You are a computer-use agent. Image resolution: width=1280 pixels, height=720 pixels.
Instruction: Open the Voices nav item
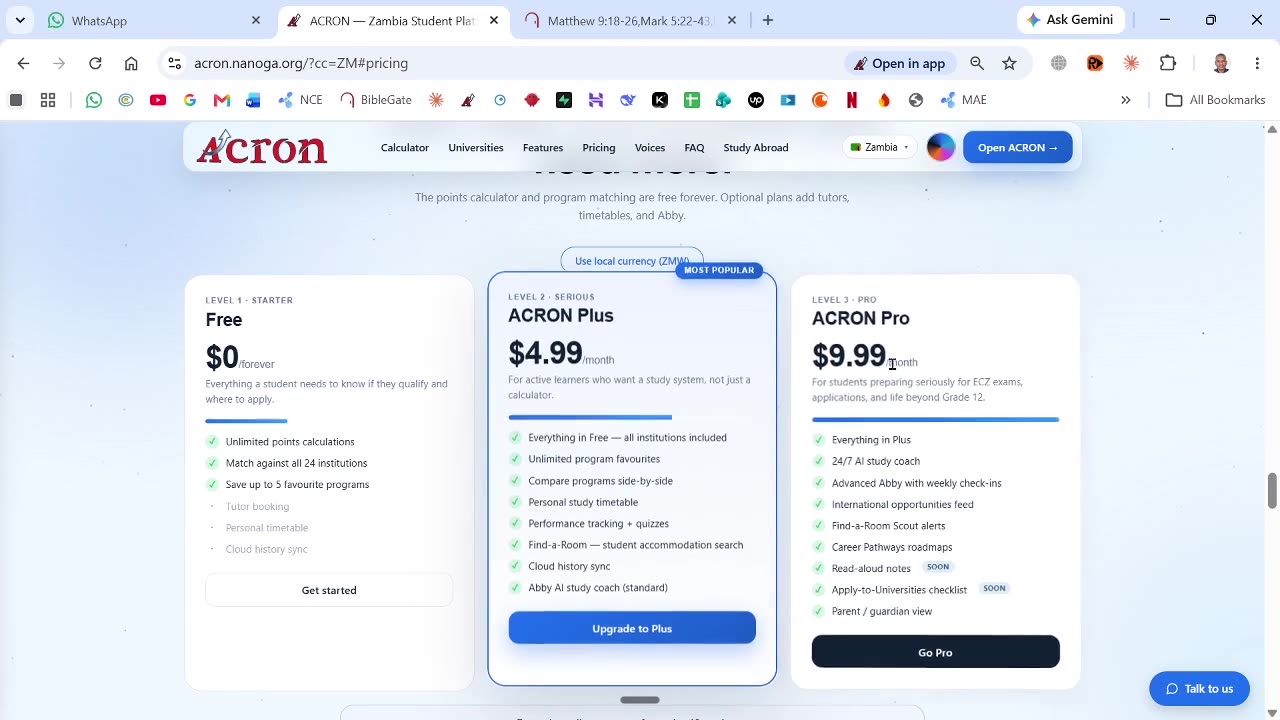pyautogui.click(x=650, y=148)
